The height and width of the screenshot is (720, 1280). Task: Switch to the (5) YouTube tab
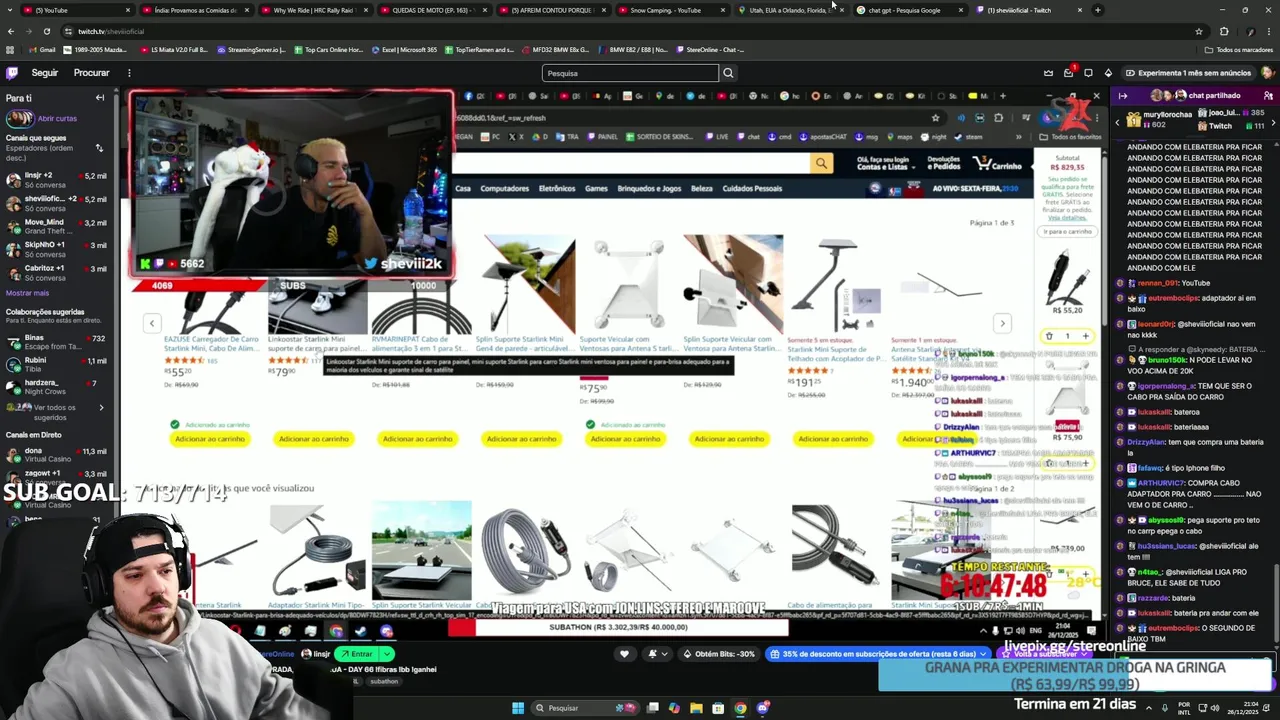coord(76,10)
